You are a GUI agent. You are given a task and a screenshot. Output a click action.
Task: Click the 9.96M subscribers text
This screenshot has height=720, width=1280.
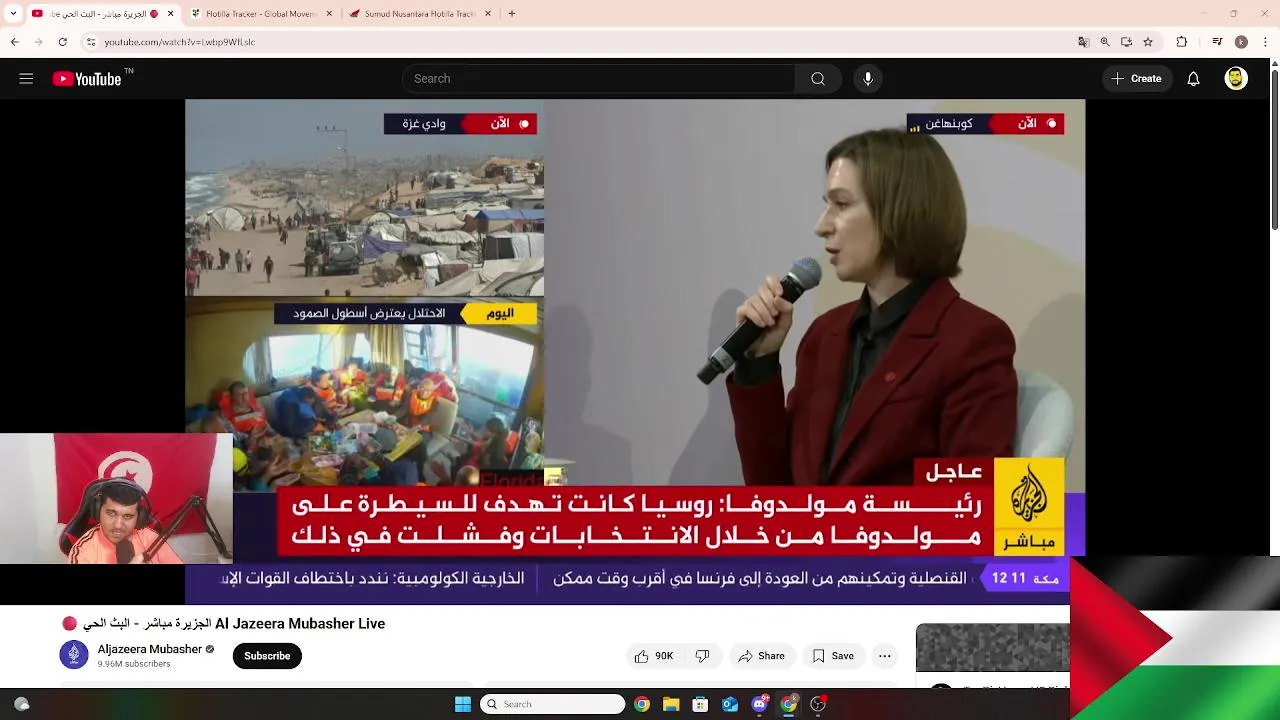[x=134, y=664]
